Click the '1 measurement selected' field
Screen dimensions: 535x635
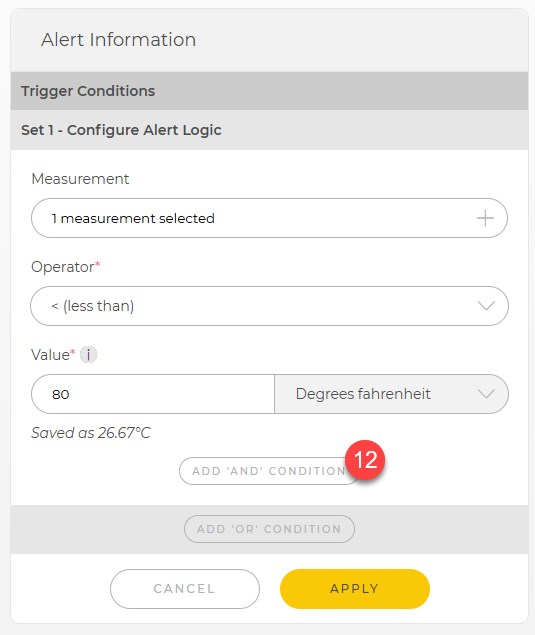269,218
